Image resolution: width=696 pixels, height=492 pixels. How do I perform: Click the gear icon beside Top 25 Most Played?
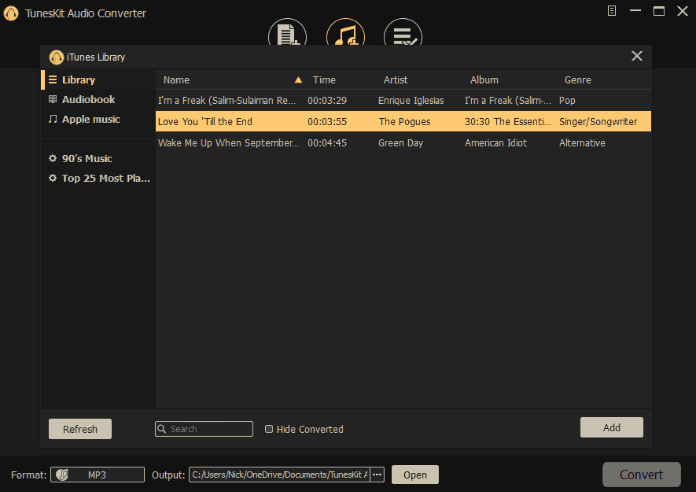point(53,178)
